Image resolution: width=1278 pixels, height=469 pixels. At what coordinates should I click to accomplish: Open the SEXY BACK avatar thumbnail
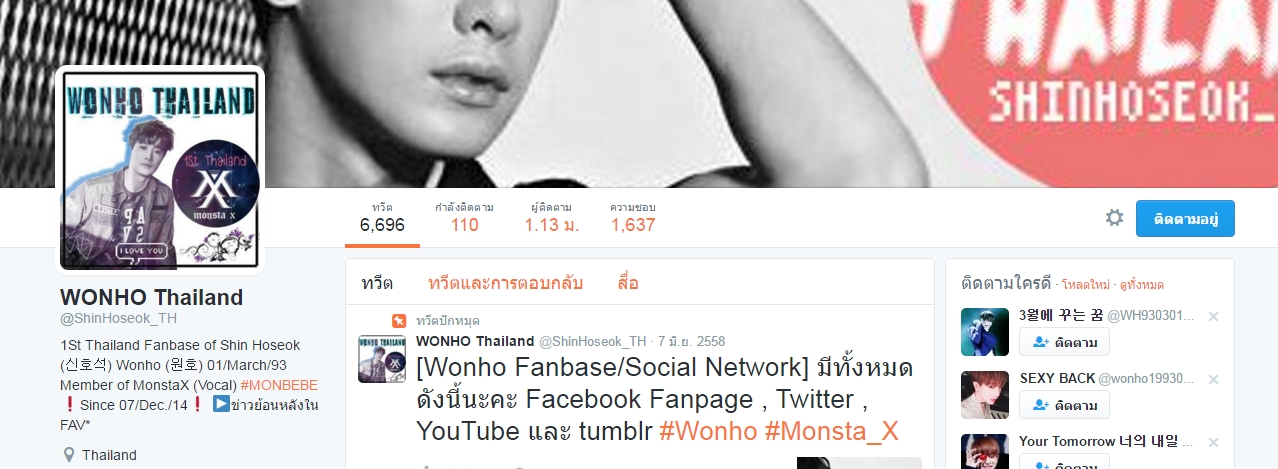click(x=985, y=394)
